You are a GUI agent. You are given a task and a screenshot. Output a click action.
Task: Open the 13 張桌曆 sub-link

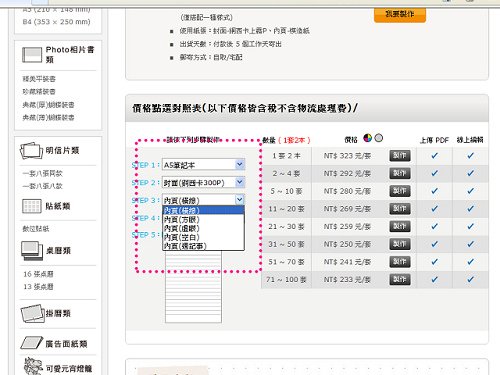tap(38, 287)
